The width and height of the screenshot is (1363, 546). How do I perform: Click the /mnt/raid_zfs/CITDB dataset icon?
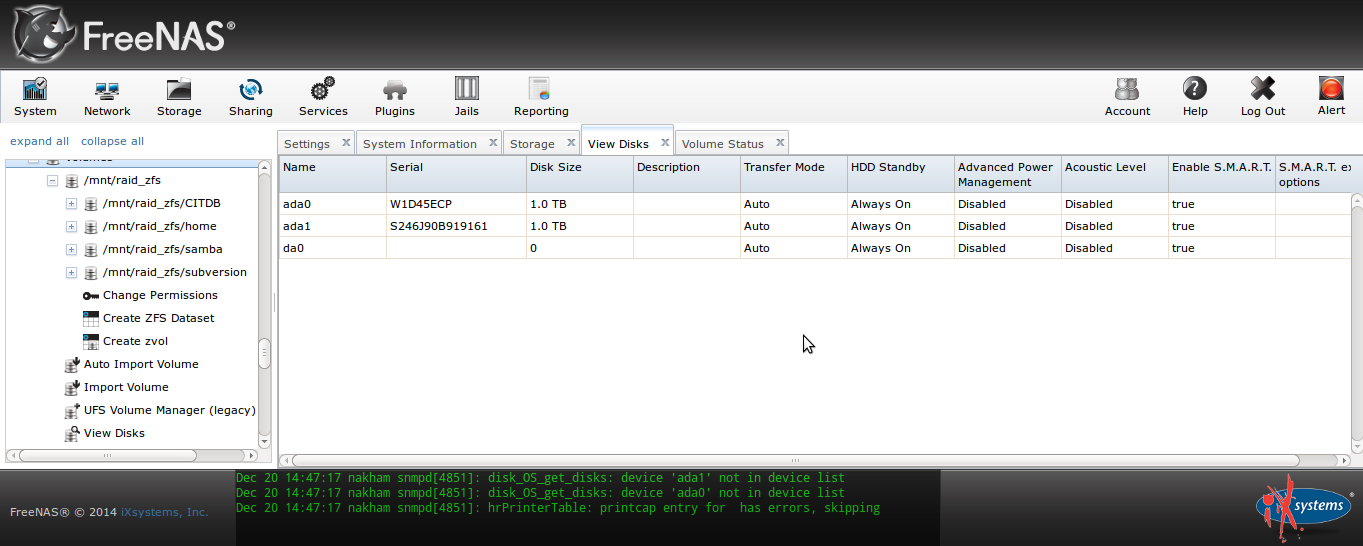point(91,204)
